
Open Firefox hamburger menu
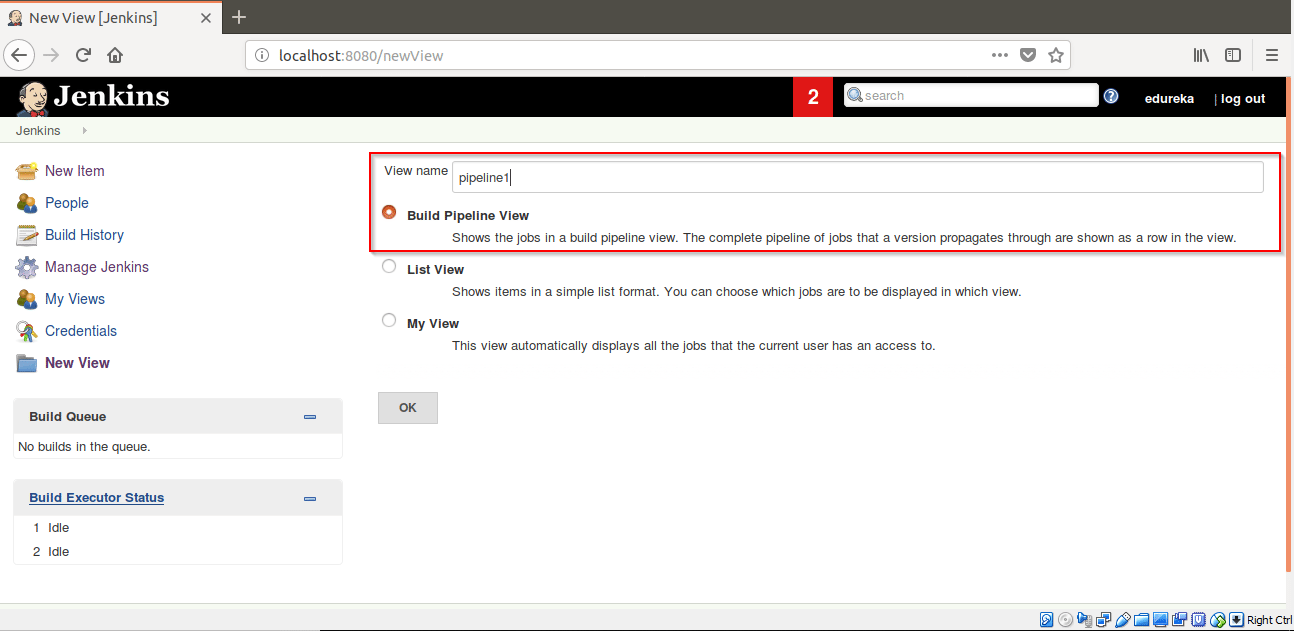[x=1272, y=55]
